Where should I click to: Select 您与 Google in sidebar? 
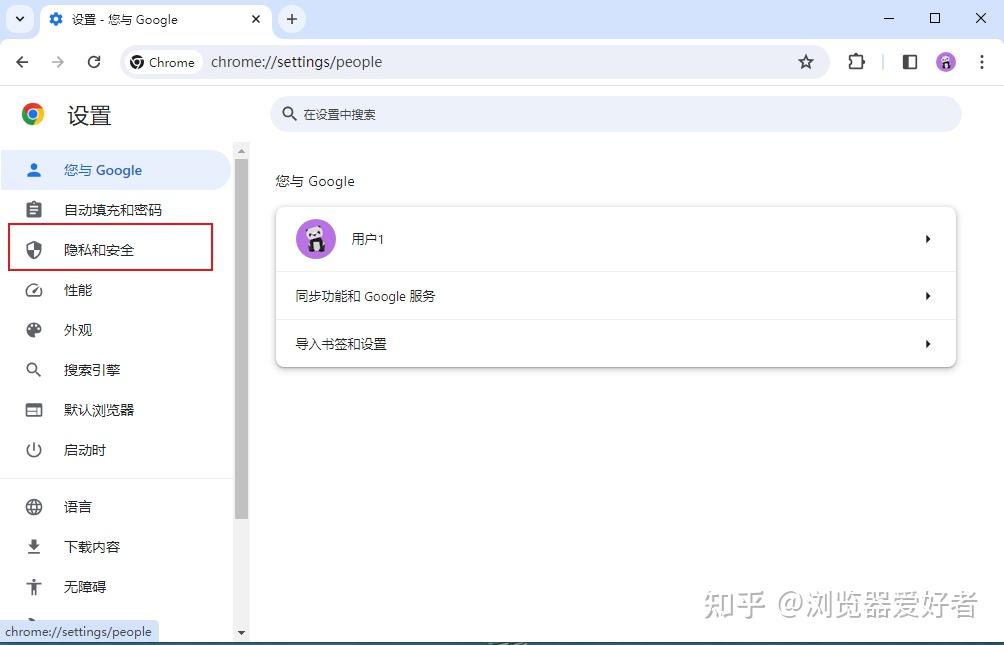pyautogui.click(x=116, y=170)
